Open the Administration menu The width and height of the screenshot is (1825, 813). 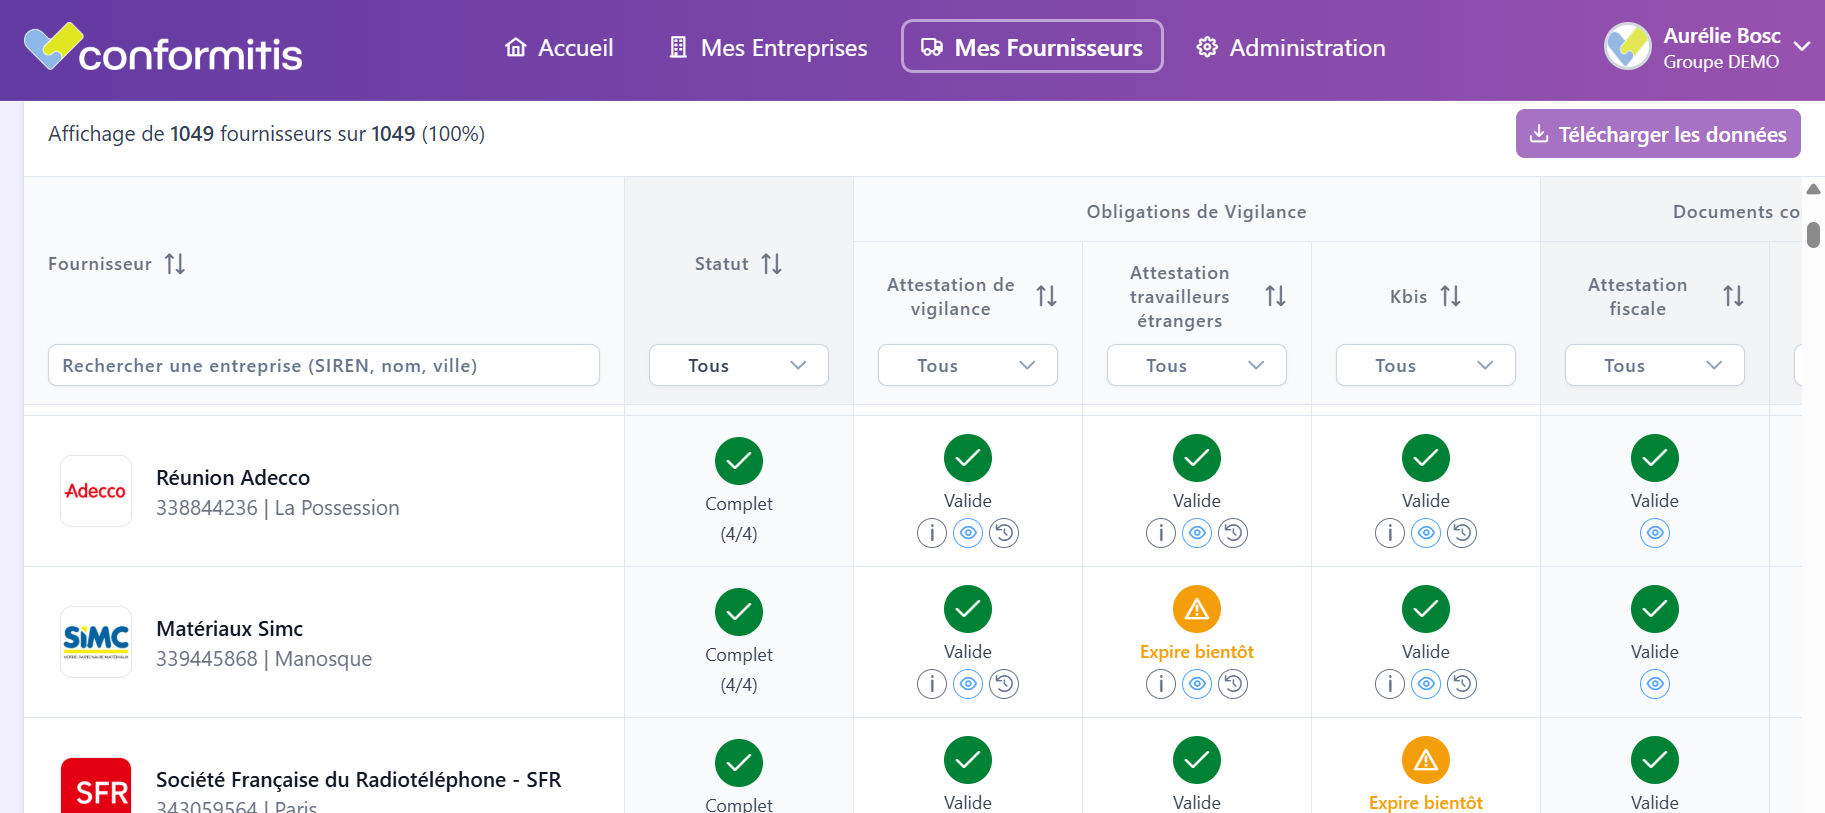tap(1291, 47)
